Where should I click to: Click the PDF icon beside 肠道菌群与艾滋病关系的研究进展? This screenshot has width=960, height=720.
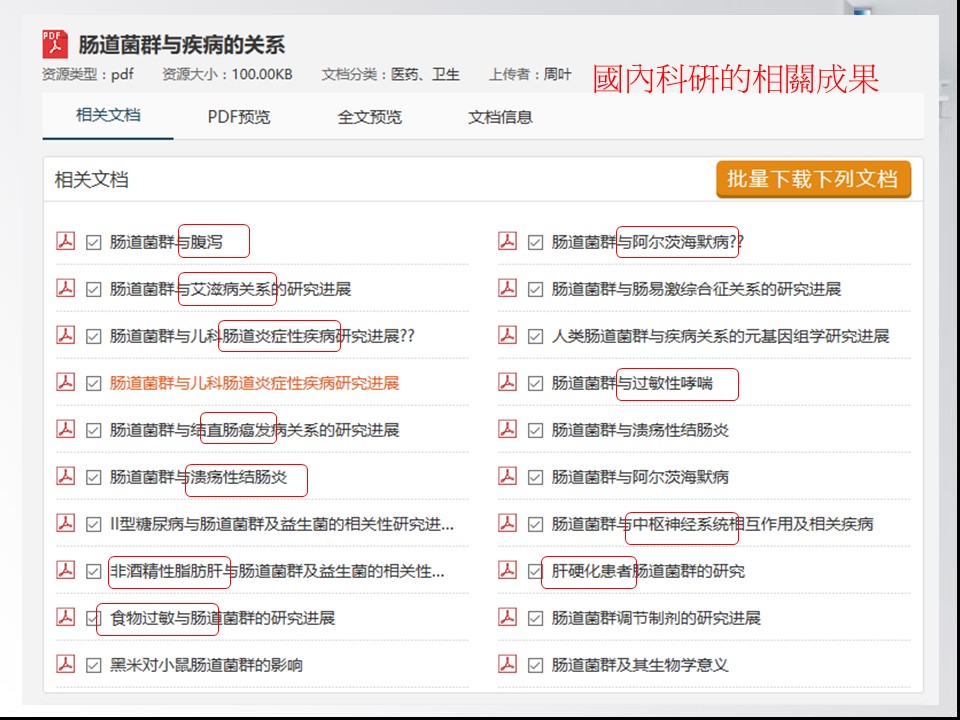click(66, 289)
